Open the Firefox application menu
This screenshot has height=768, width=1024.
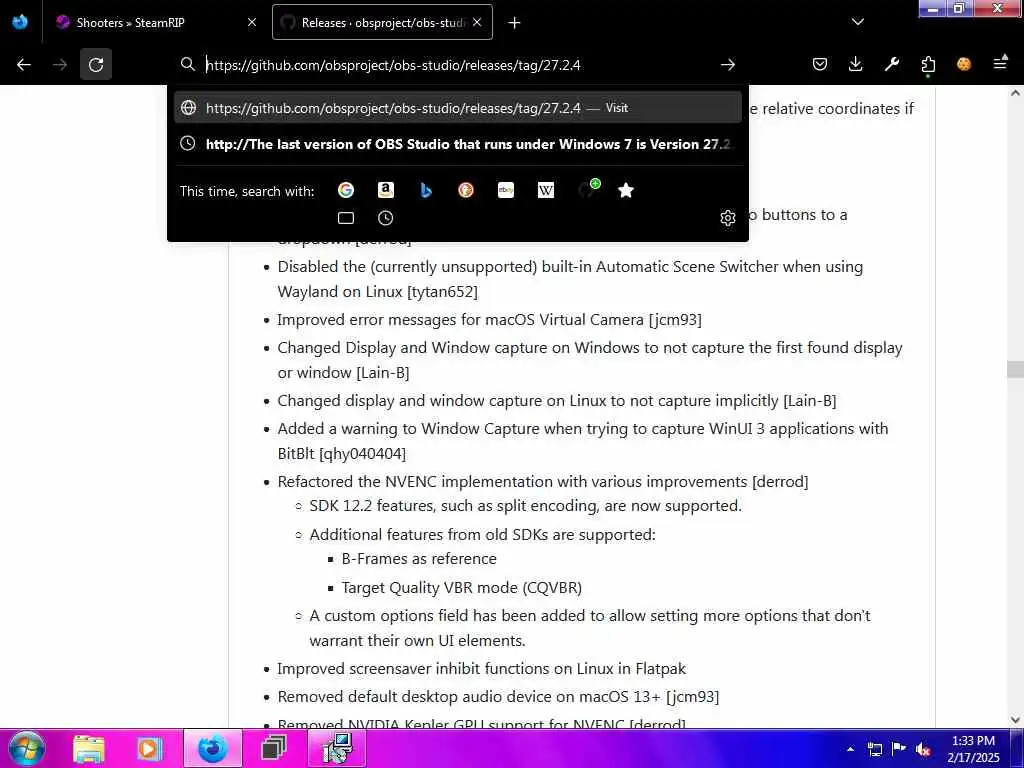click(x=1000, y=63)
